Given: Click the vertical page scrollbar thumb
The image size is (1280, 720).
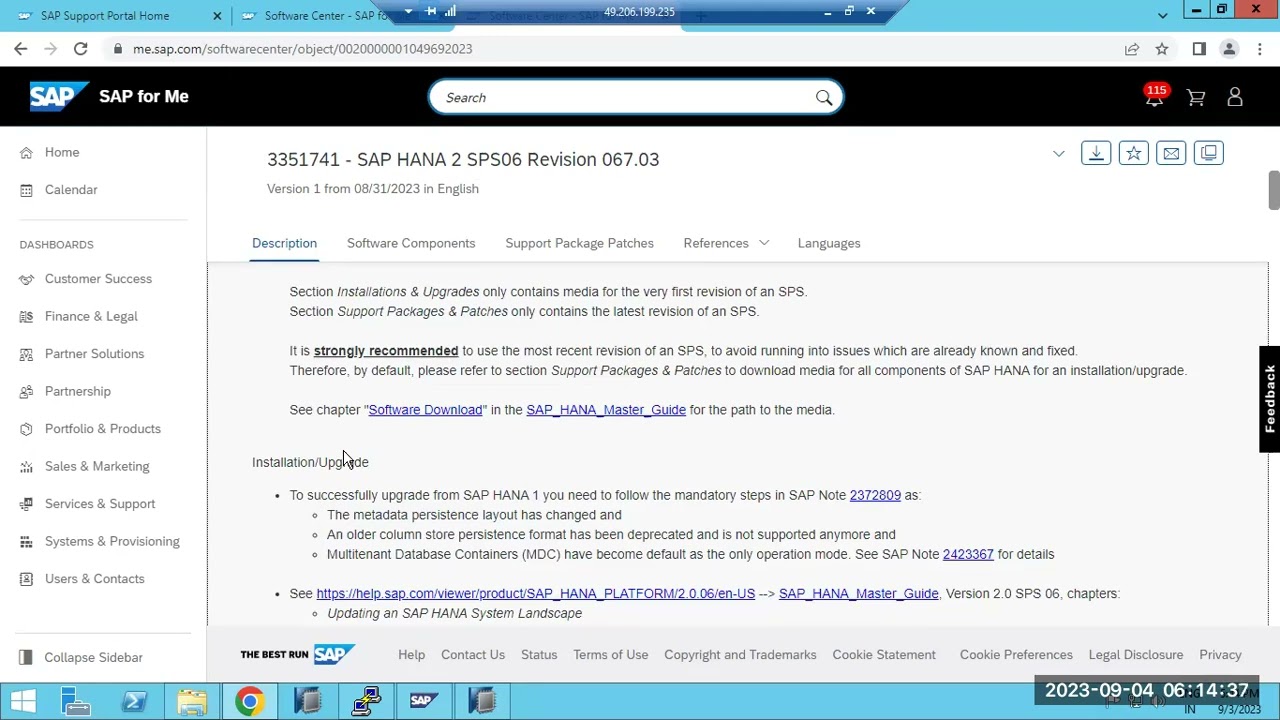Looking at the screenshot, I should tap(1274, 190).
